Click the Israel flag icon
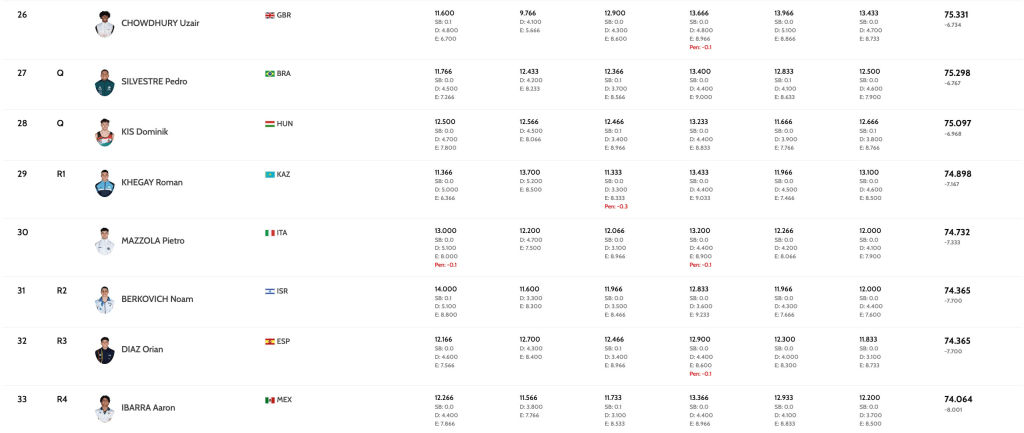1024x433 pixels. coord(269,291)
